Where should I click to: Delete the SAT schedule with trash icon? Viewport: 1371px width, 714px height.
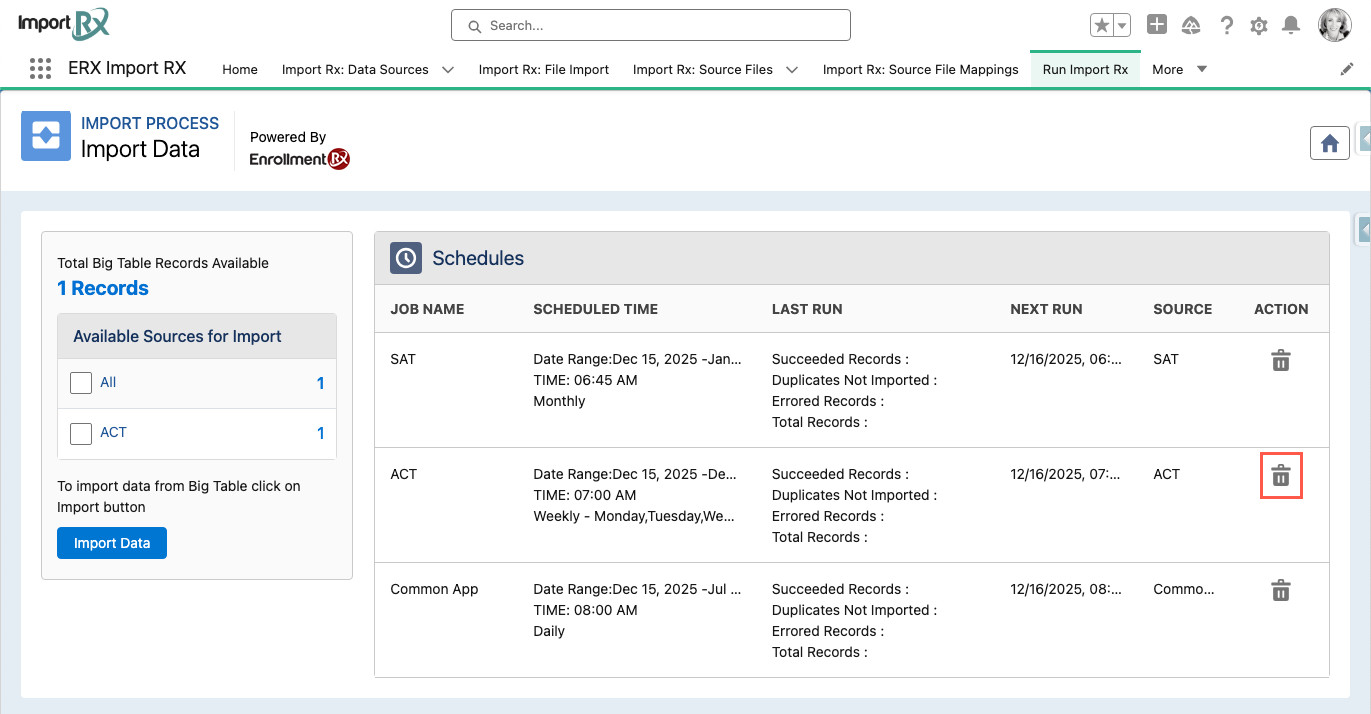(x=1280, y=361)
